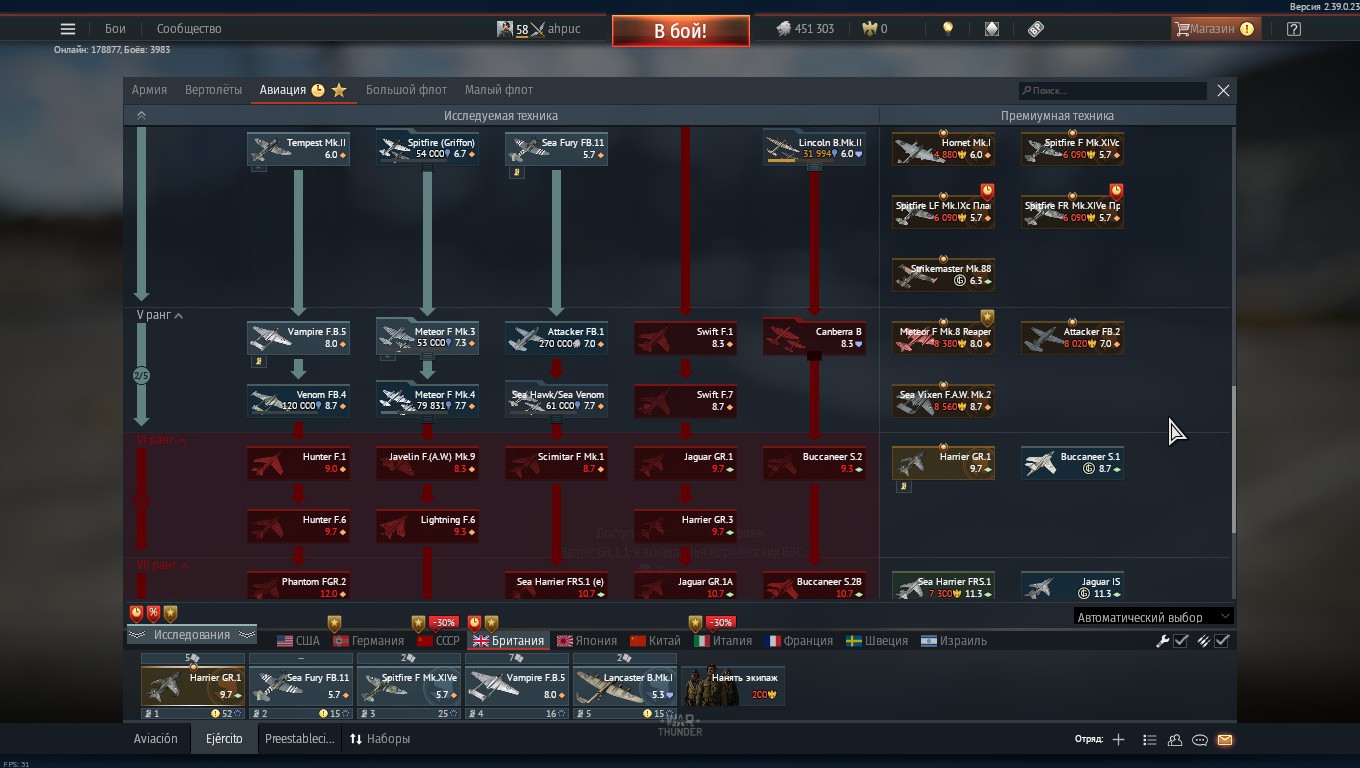Toggle the auto-refill ammo checkbox

pos(1222,641)
